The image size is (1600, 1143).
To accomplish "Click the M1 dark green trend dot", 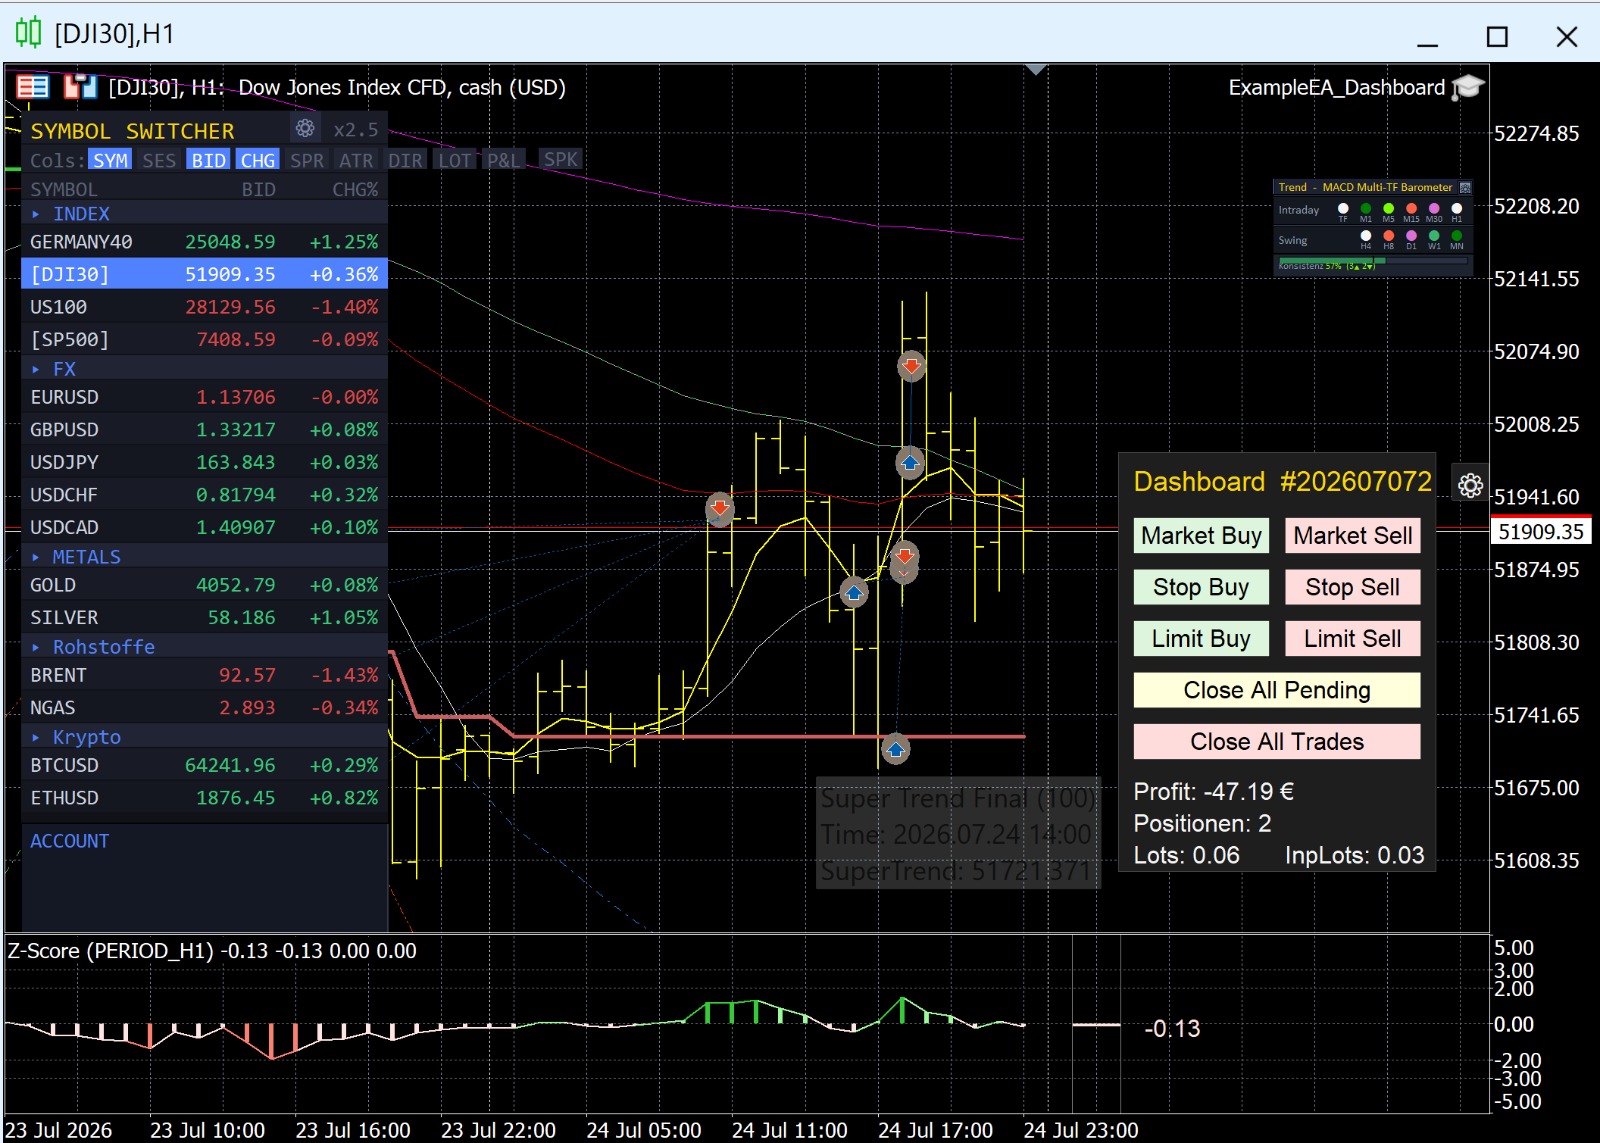I will (x=1366, y=208).
